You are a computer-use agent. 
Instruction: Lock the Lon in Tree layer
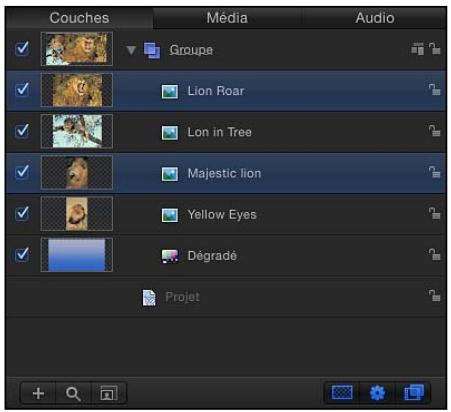pyautogui.click(x=434, y=131)
